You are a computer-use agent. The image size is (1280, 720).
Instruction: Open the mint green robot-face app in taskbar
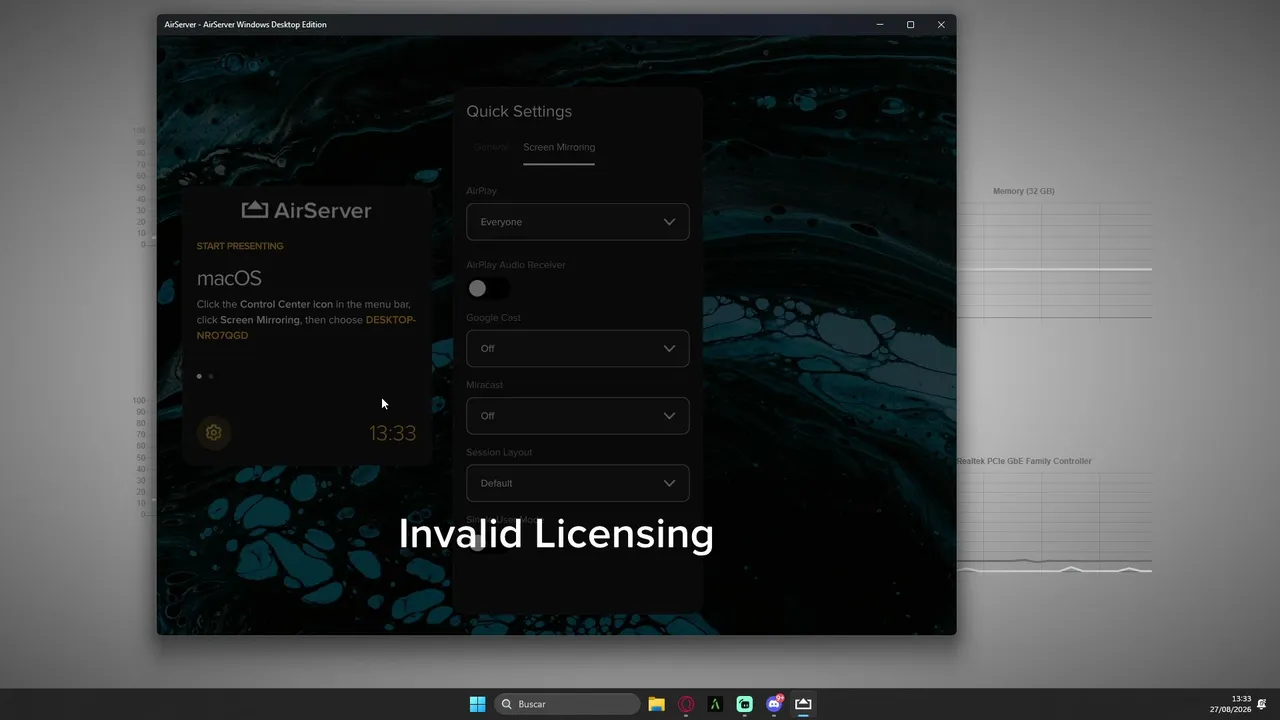(x=744, y=704)
